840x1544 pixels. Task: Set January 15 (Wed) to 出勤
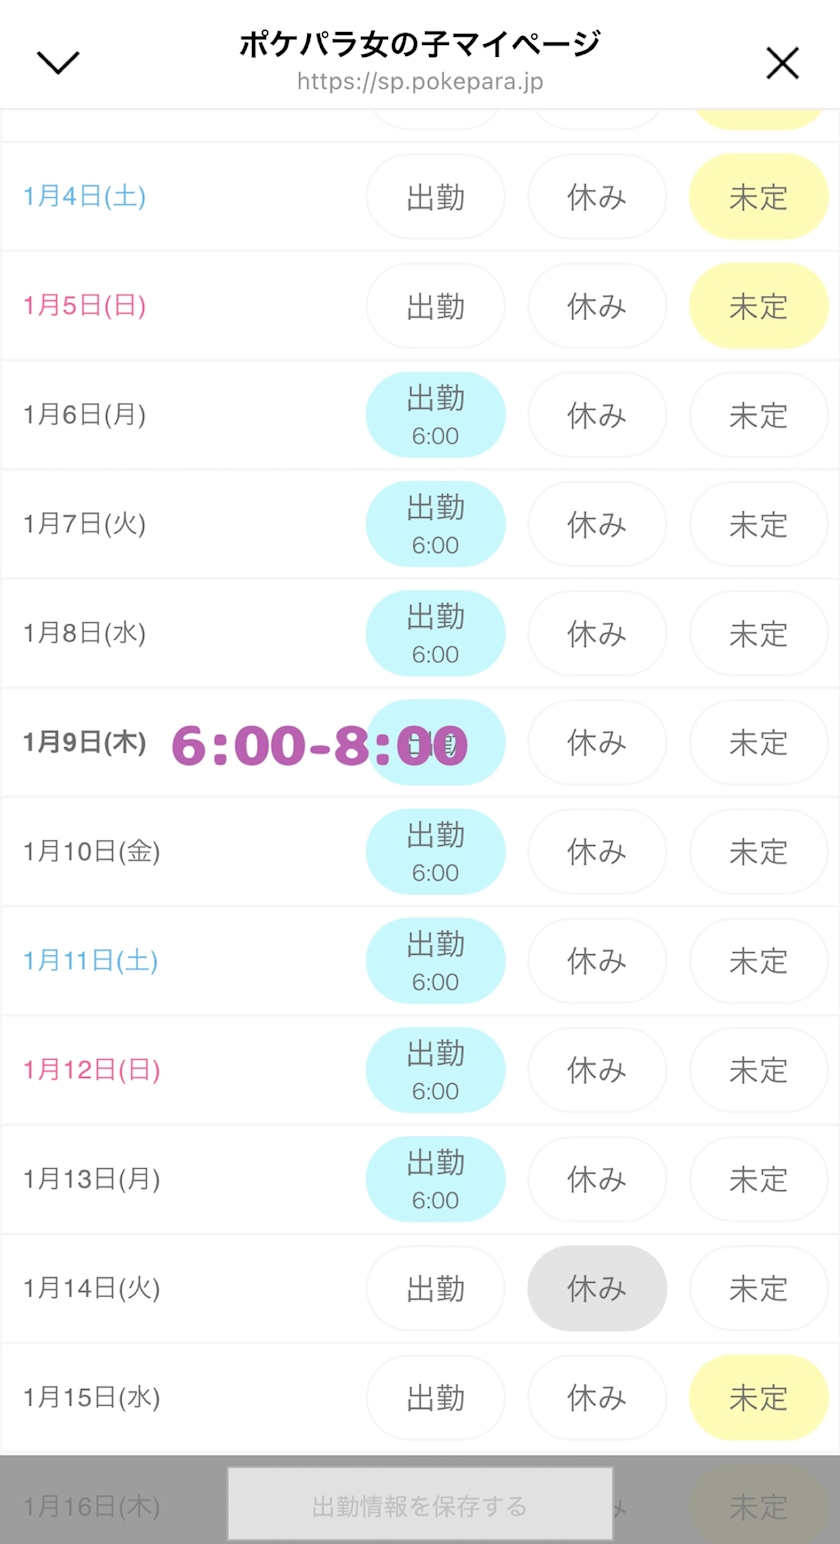(436, 1397)
